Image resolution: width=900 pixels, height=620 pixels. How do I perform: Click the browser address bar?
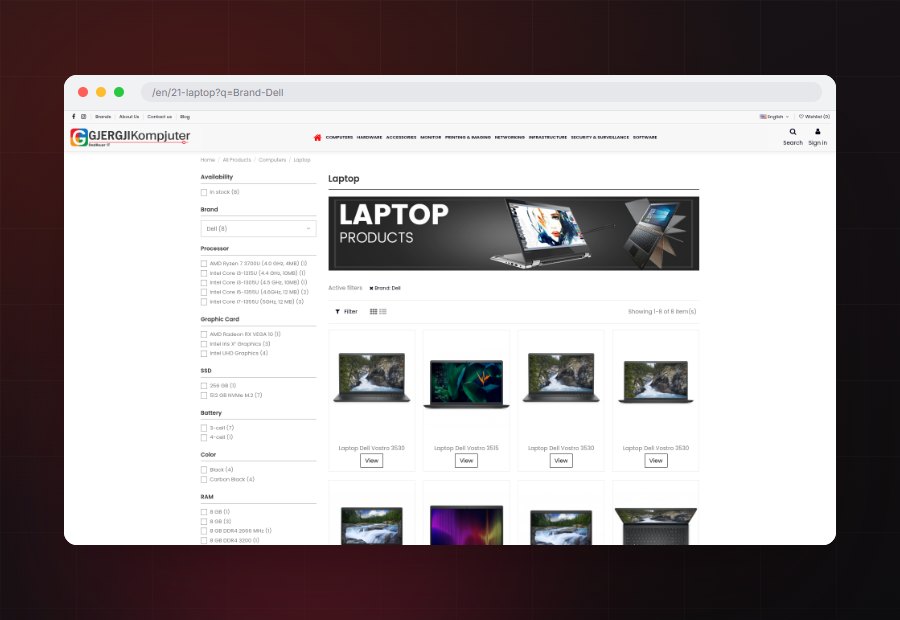pyautogui.click(x=481, y=92)
